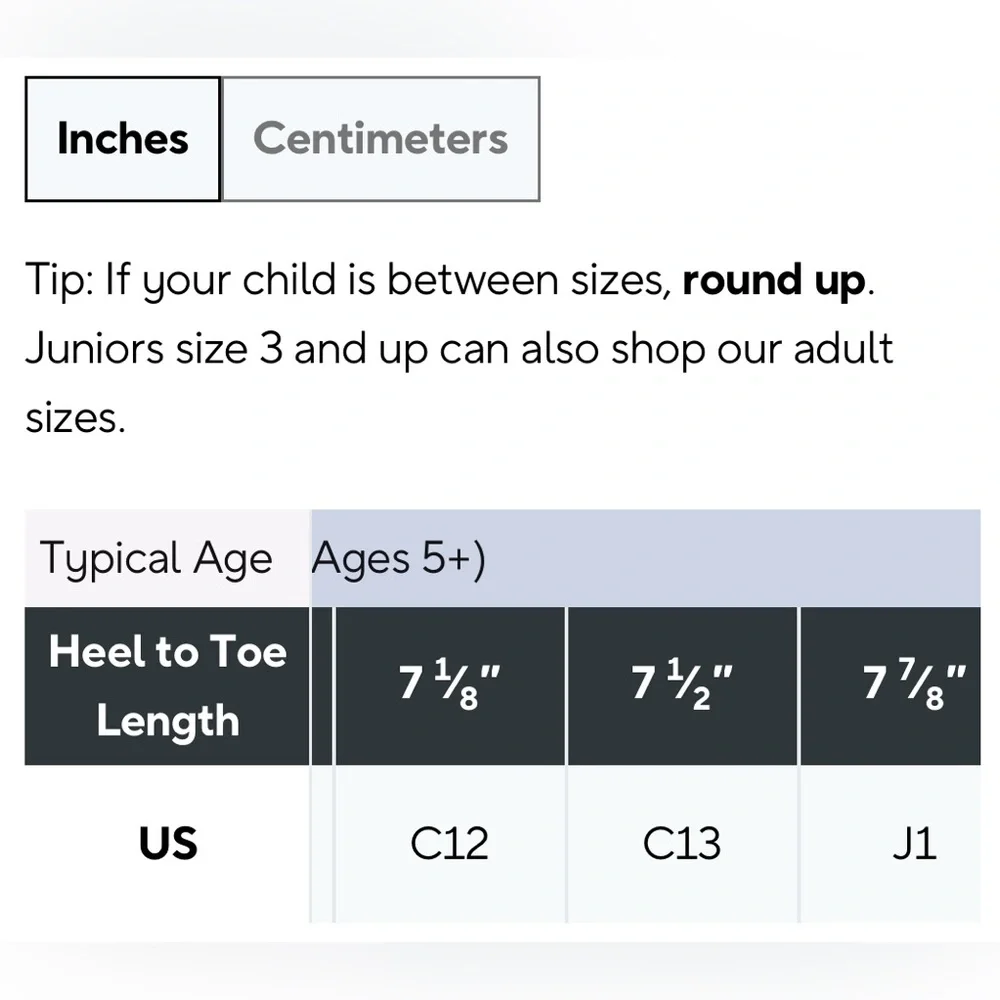Click the Typical Age row label
1000x1000 pixels.
(156, 559)
